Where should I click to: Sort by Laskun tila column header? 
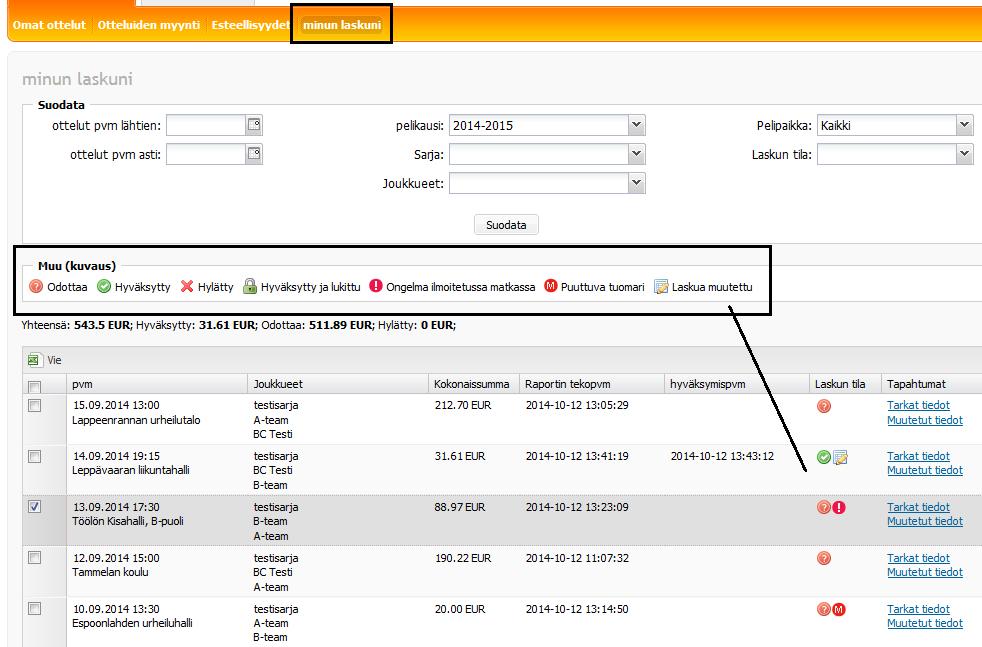(845, 384)
